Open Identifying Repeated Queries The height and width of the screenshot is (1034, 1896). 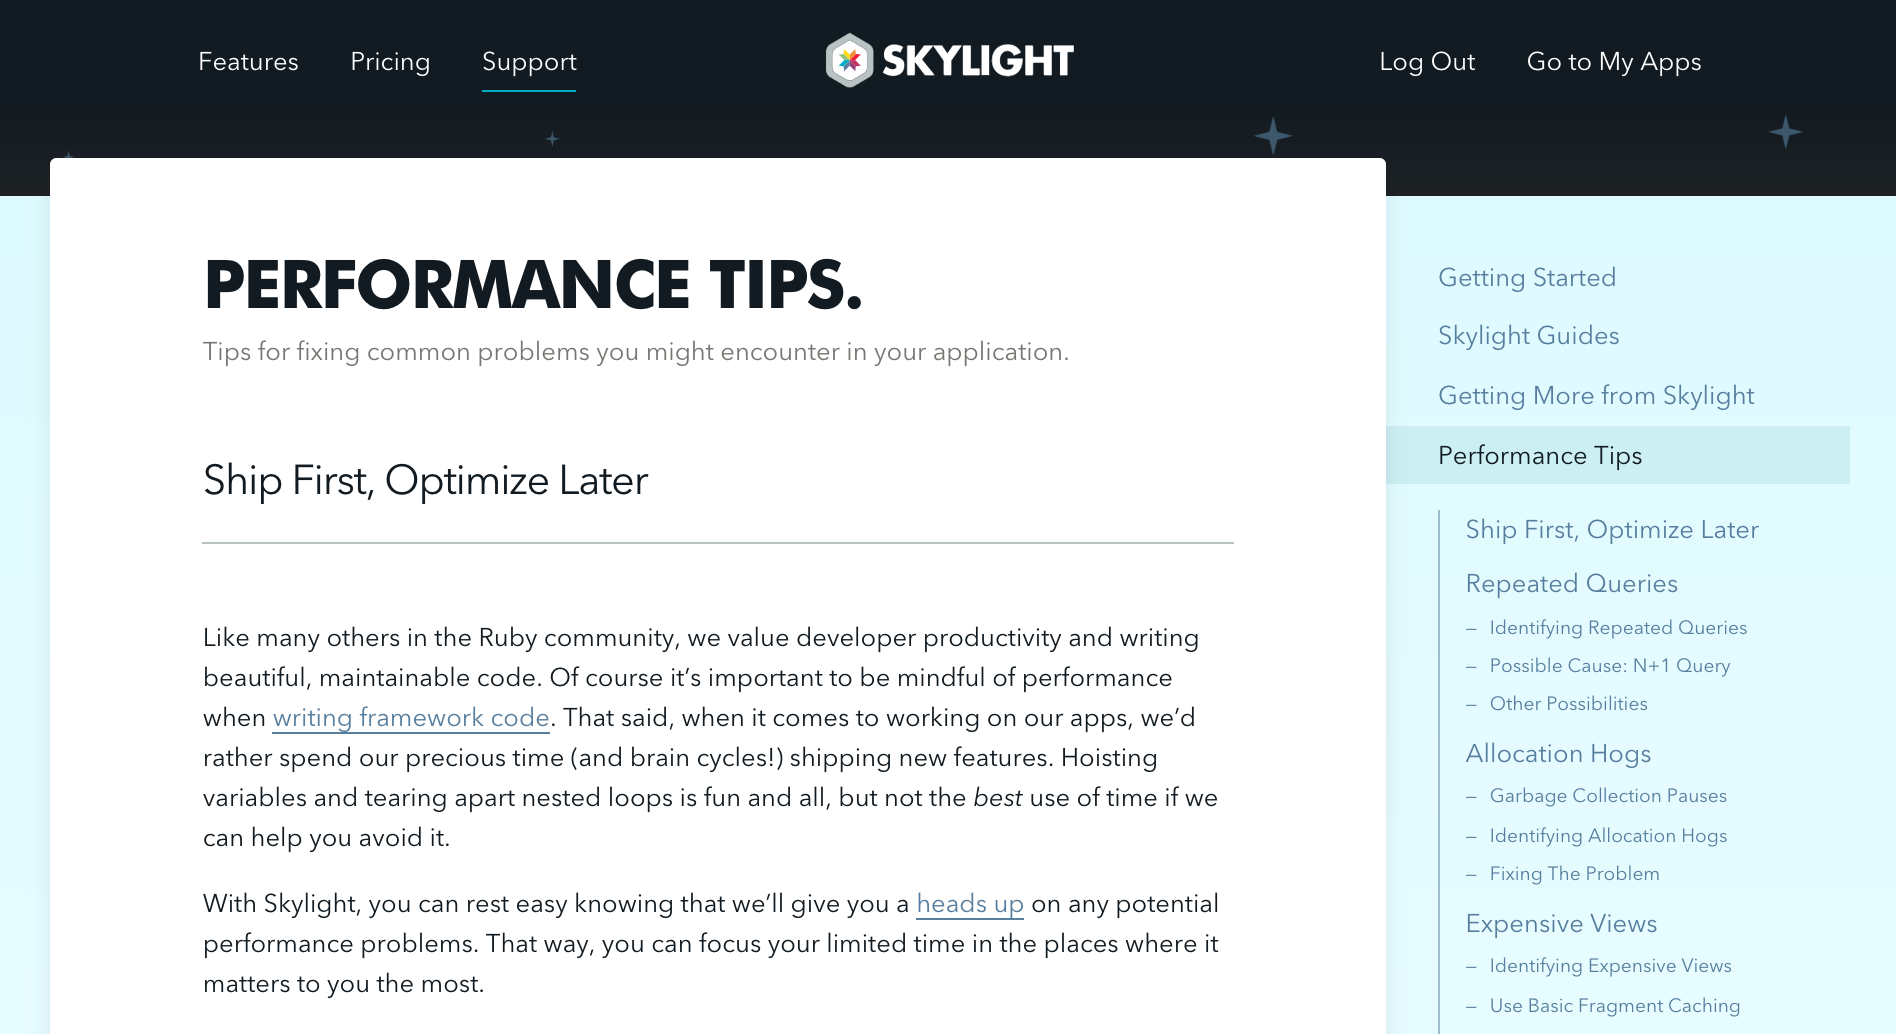(1618, 627)
